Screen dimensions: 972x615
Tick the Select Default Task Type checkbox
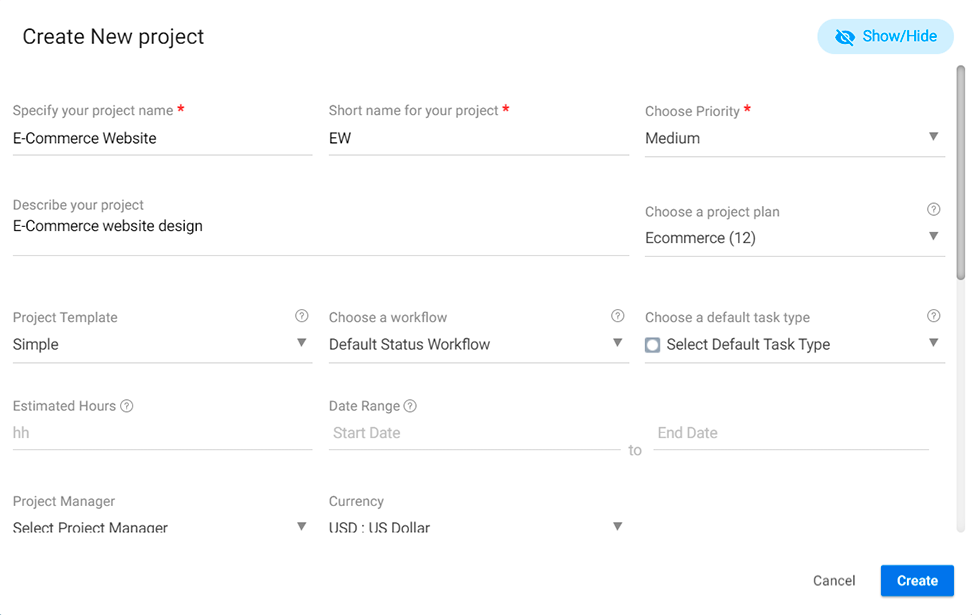[x=652, y=345]
